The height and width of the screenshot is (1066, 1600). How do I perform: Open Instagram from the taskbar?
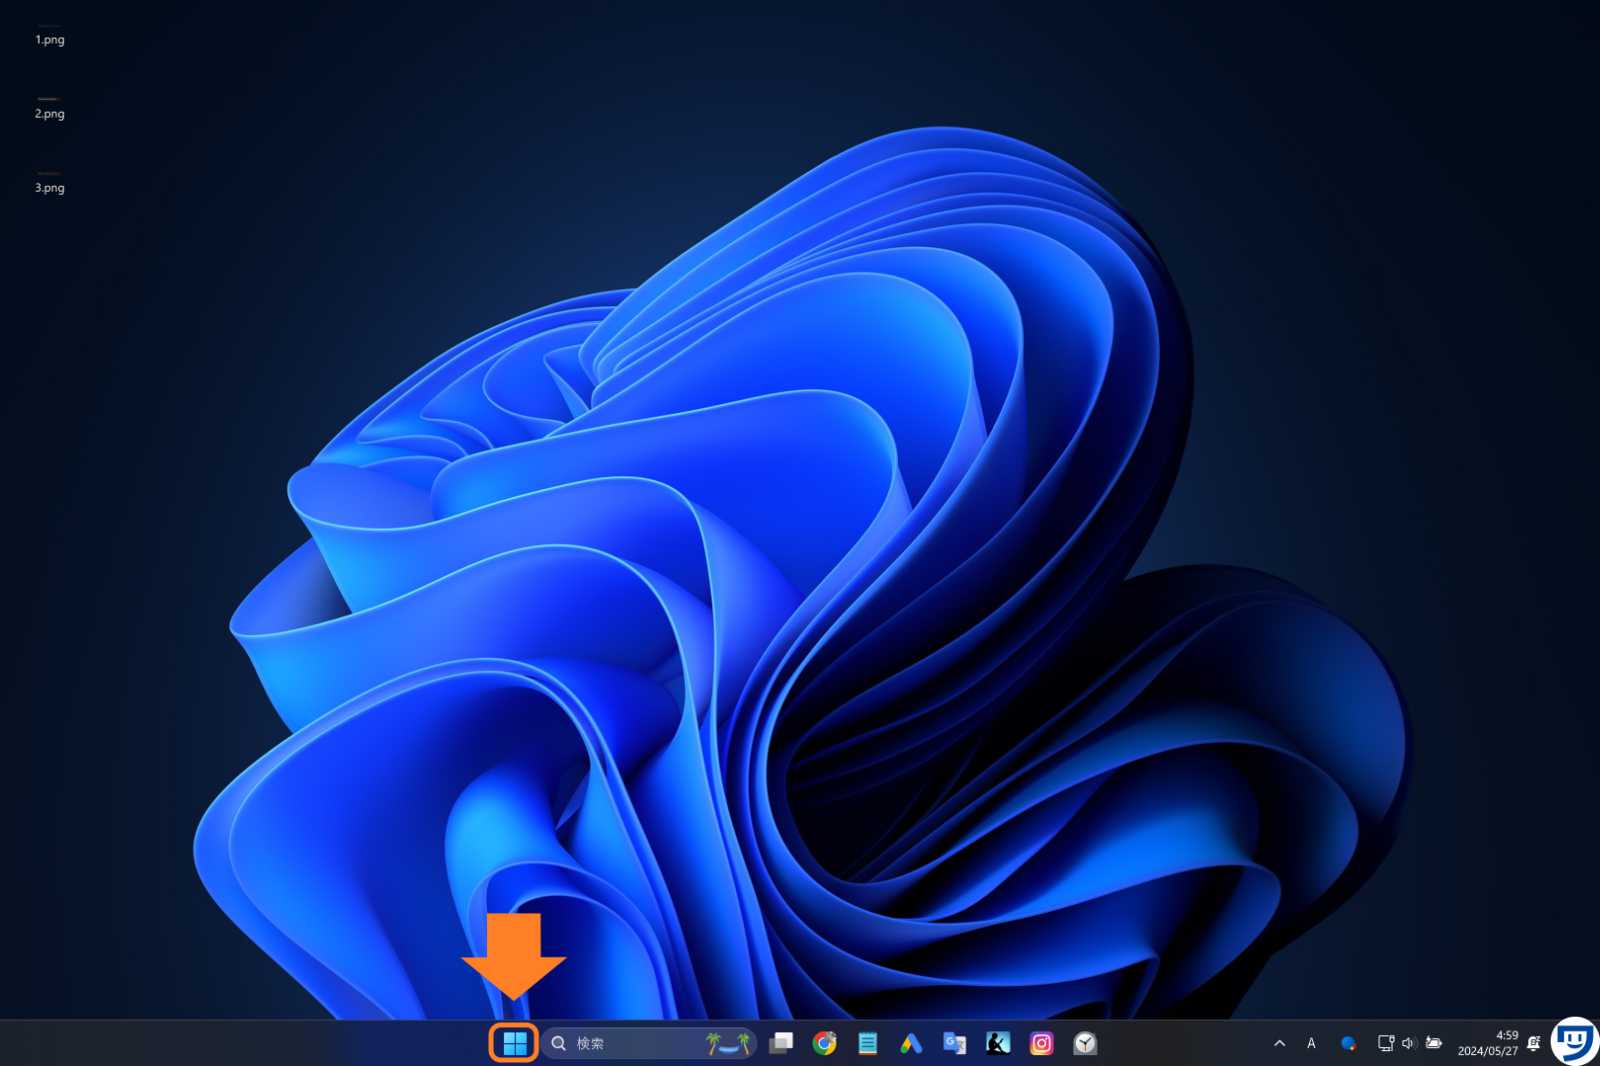(1040, 1043)
